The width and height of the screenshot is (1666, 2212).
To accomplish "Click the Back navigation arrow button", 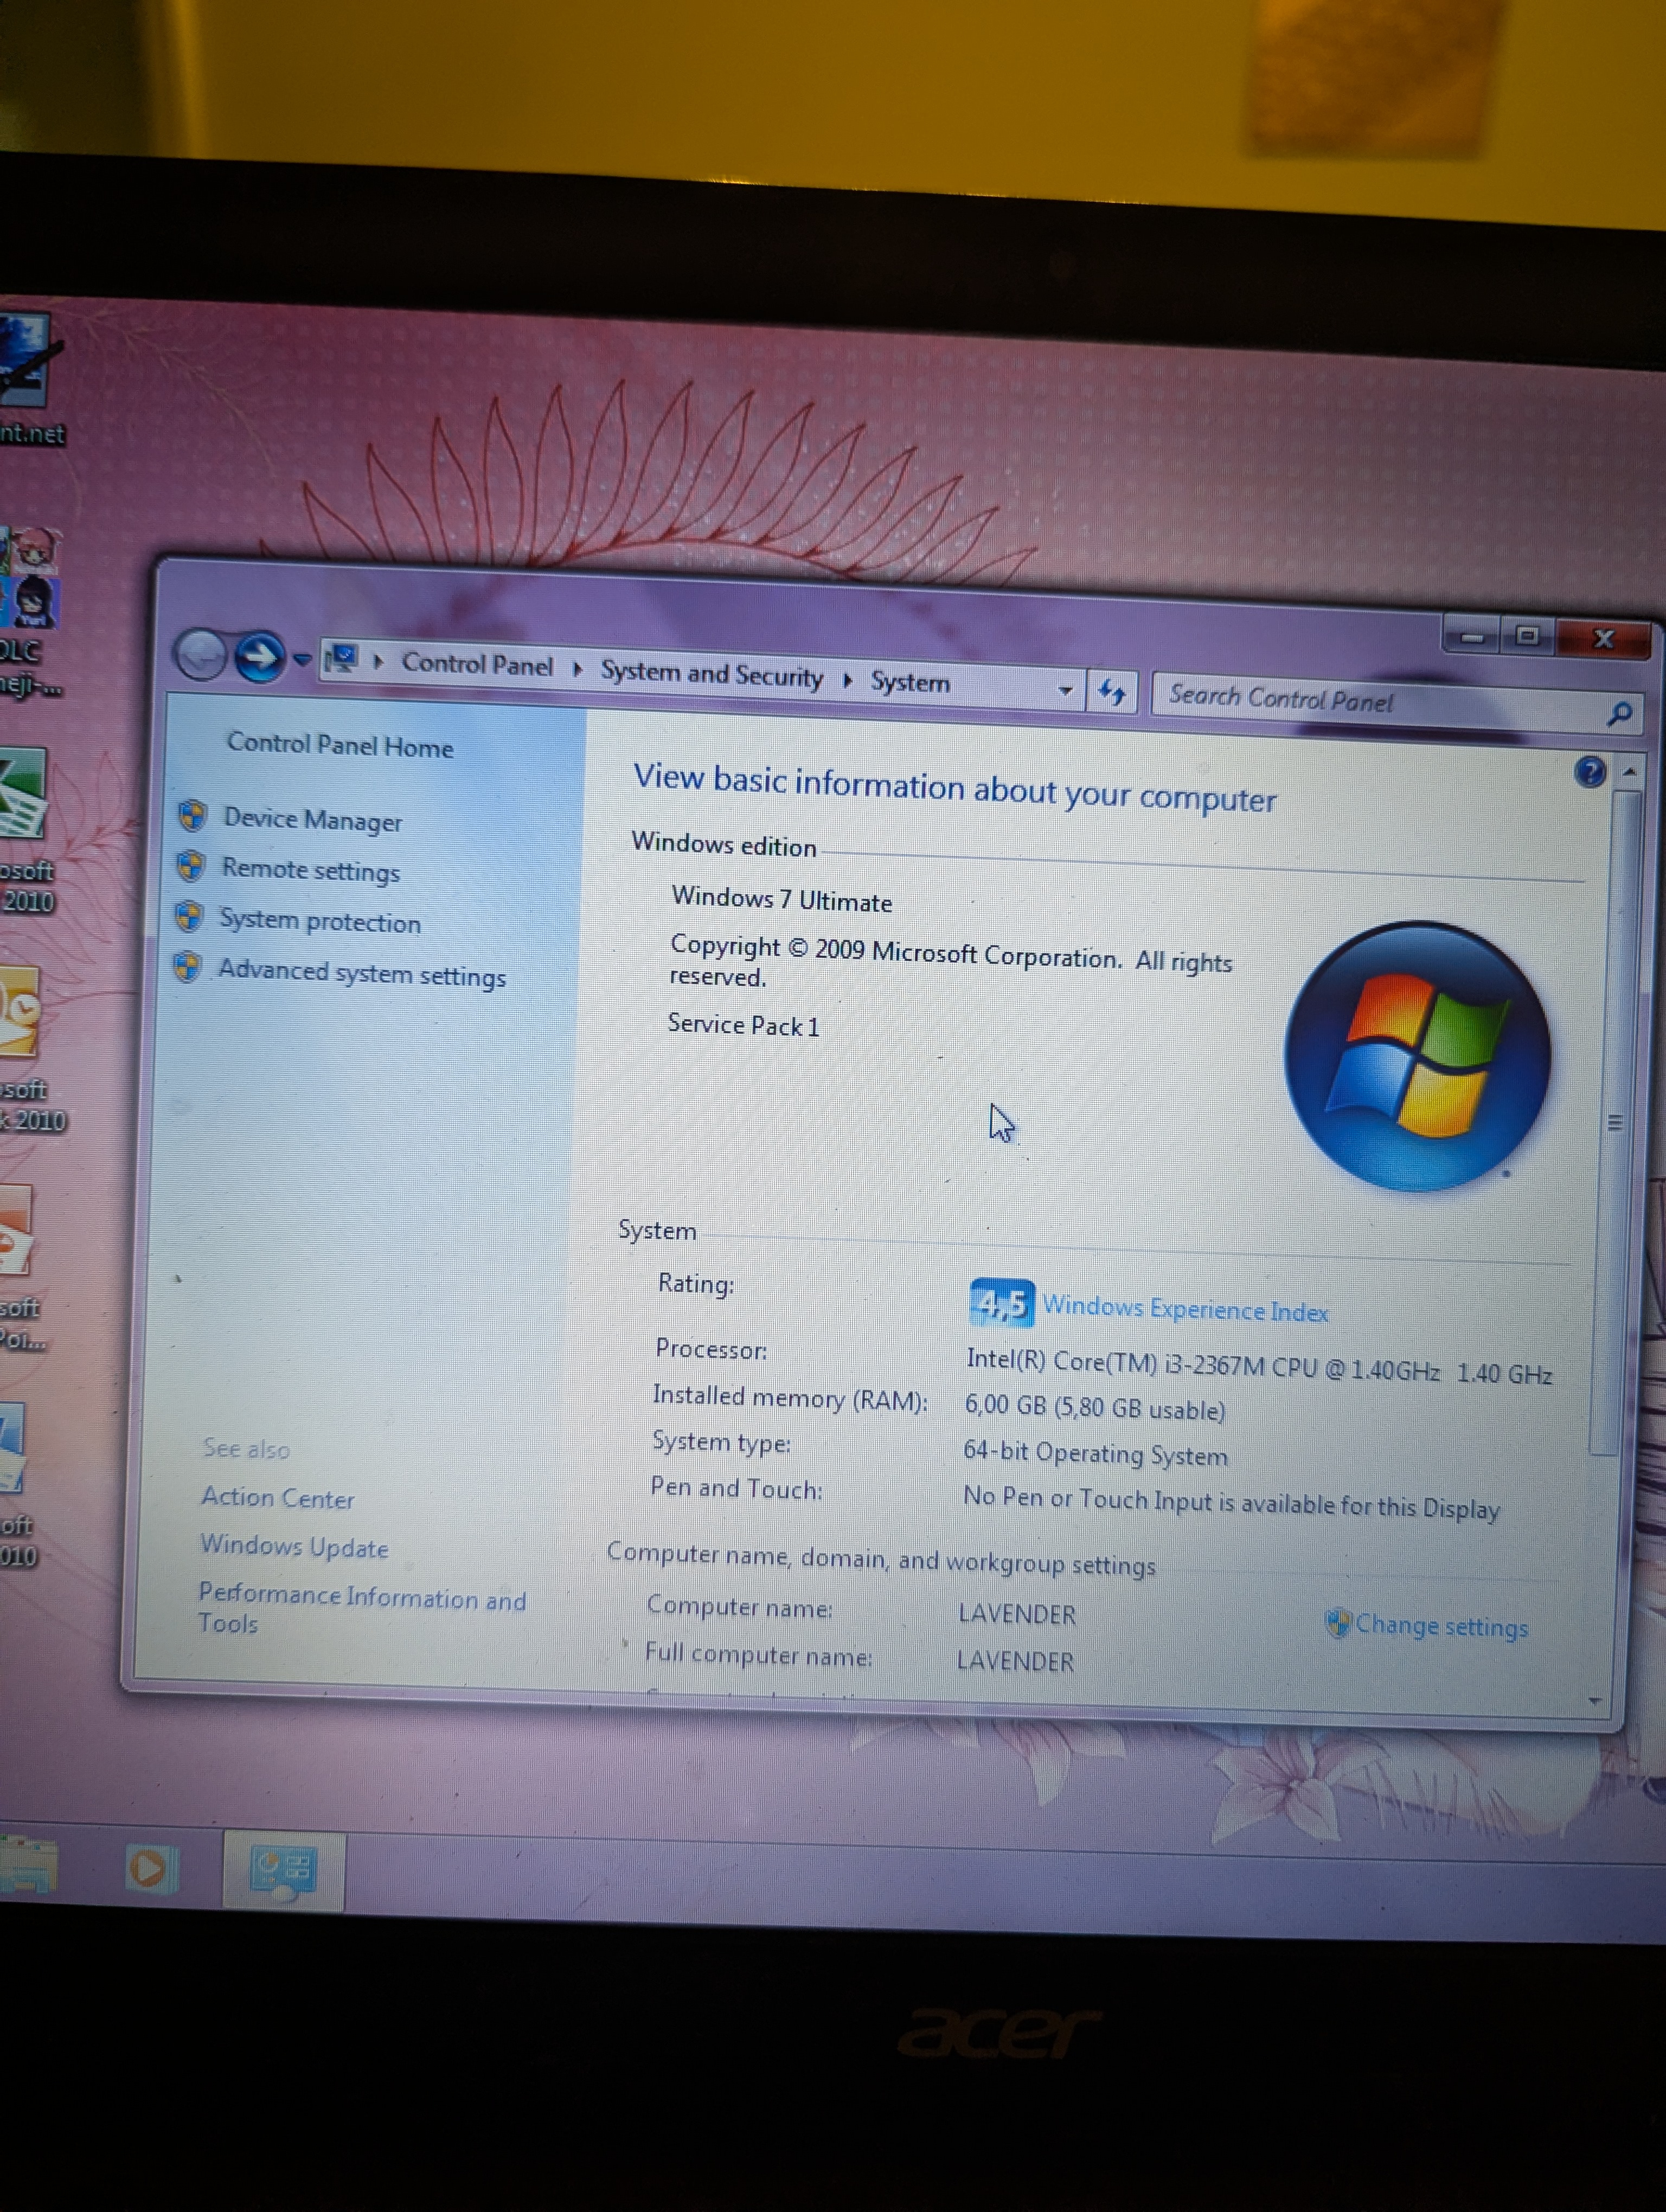I will pos(201,655).
